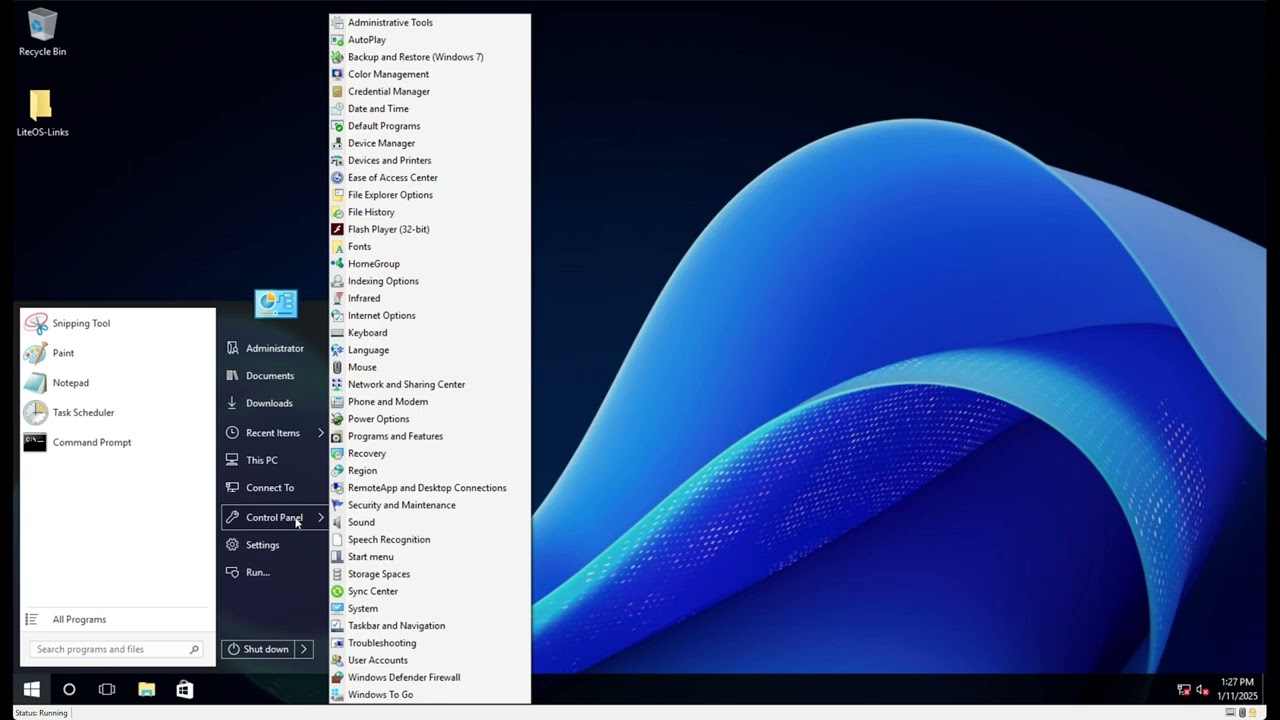Open Downloads from the Start menu
The width and height of the screenshot is (1280, 720).
coord(274,403)
